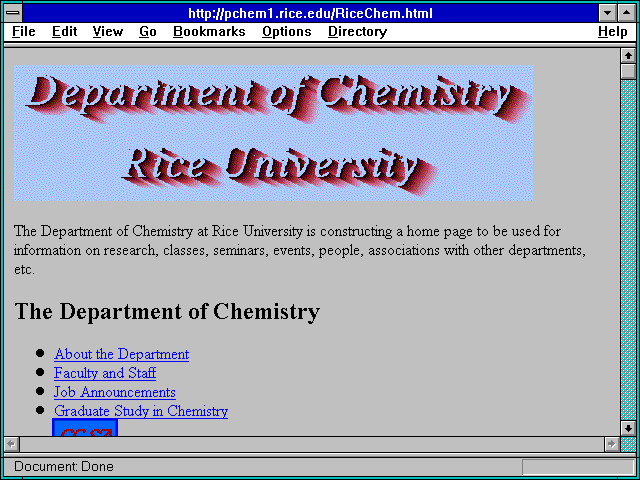Follow the About the Department link
This screenshot has height=480, width=640.
(121, 354)
